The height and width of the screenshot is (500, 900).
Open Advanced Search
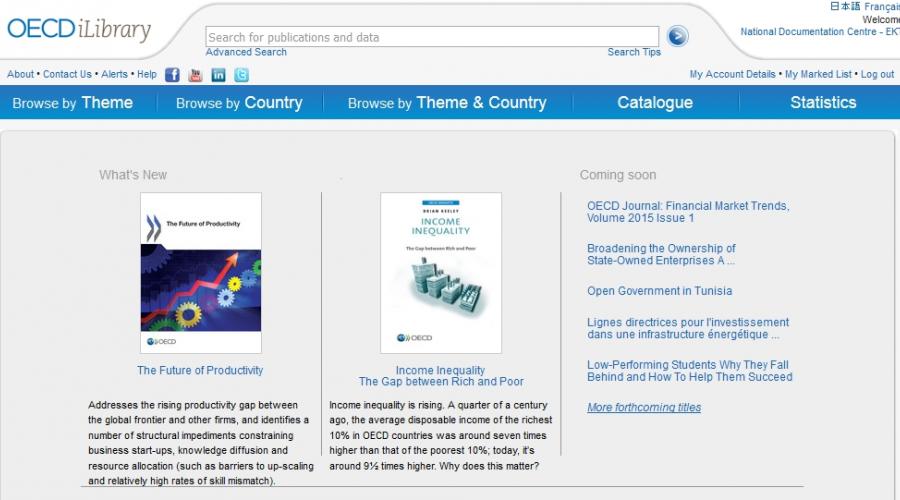click(246, 52)
